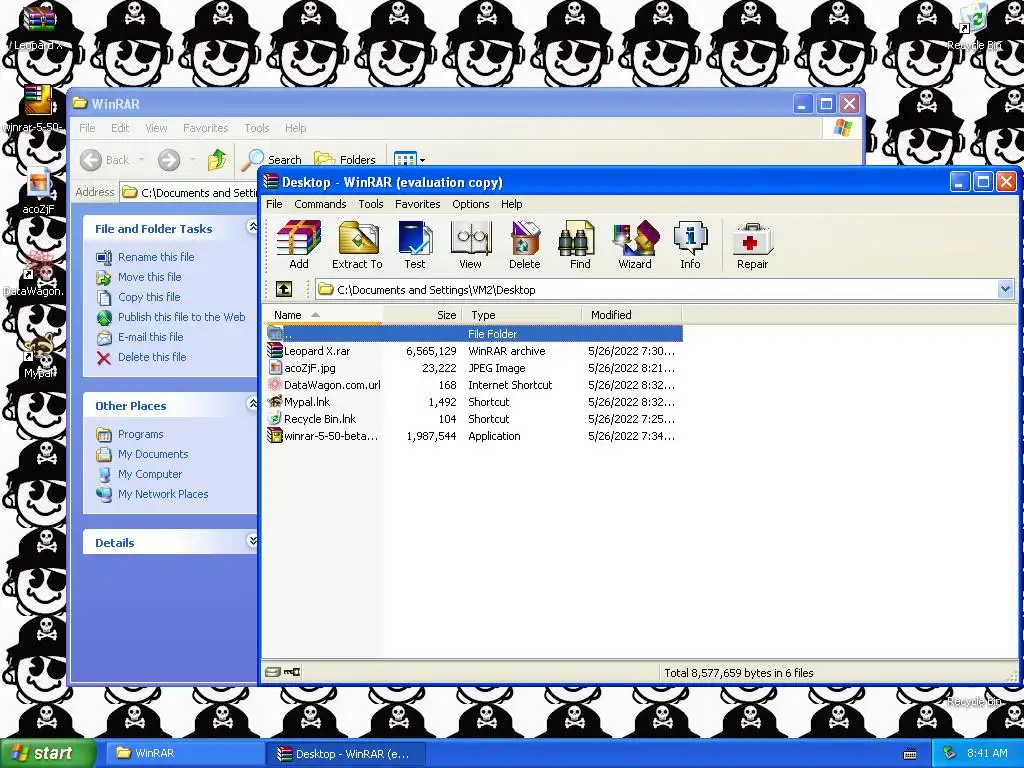Open the Wizard toolbar icon
Image resolution: width=1024 pixels, height=768 pixels.
(x=635, y=244)
